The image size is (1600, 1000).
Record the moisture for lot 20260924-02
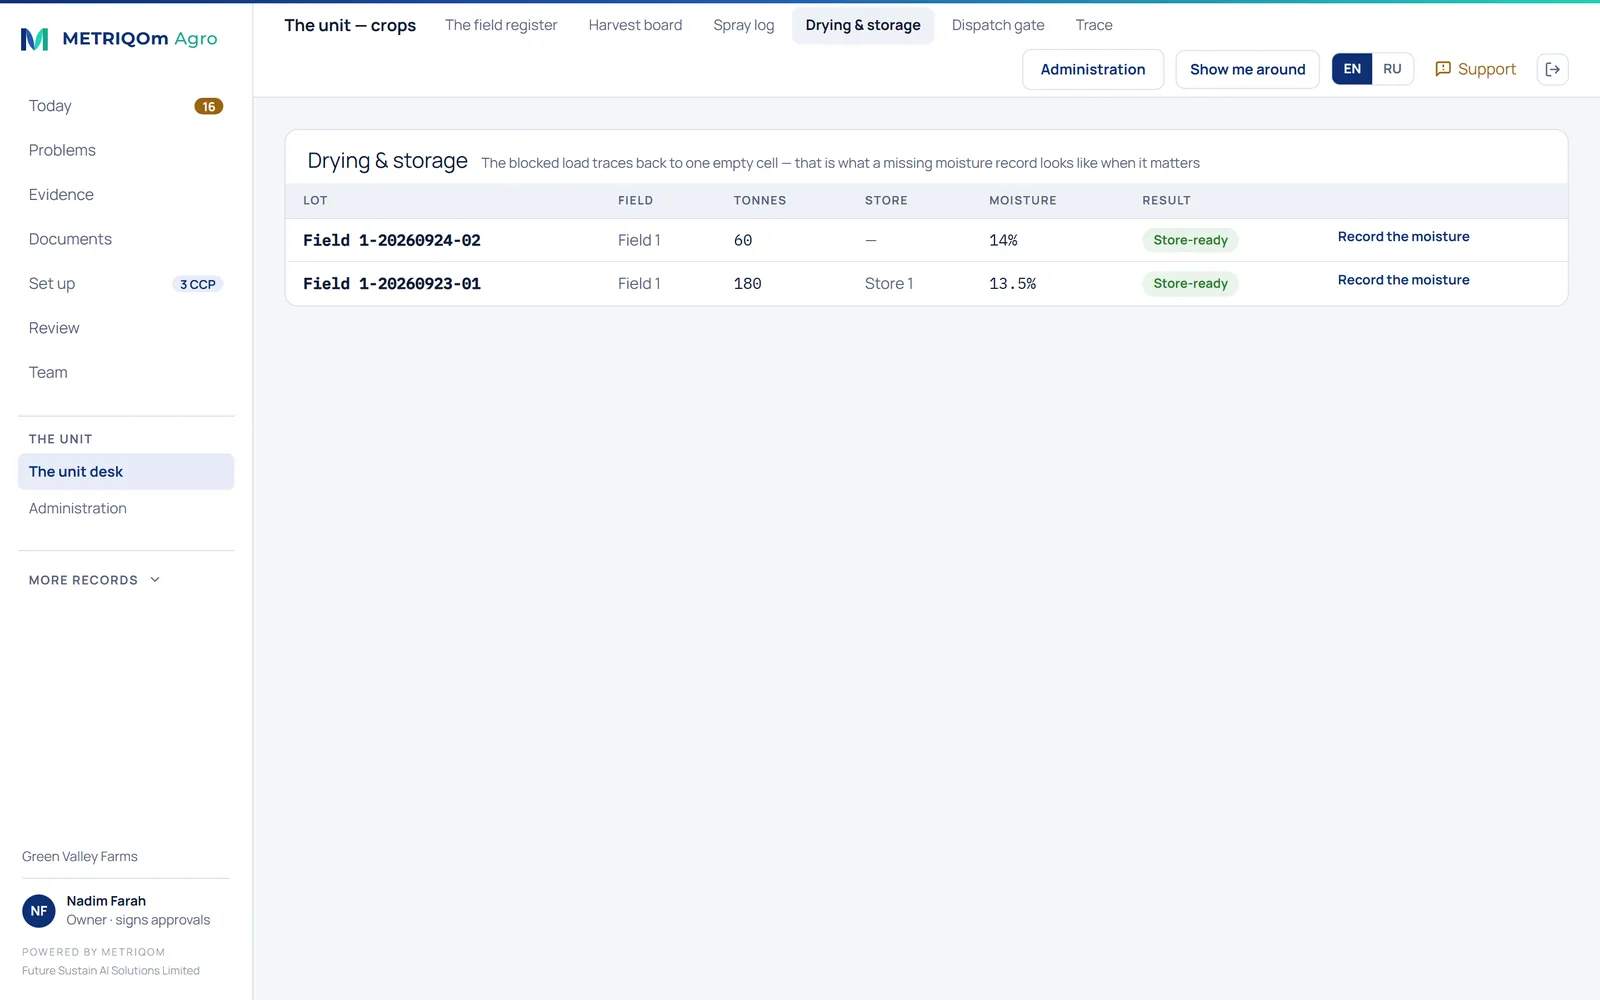[1403, 237]
